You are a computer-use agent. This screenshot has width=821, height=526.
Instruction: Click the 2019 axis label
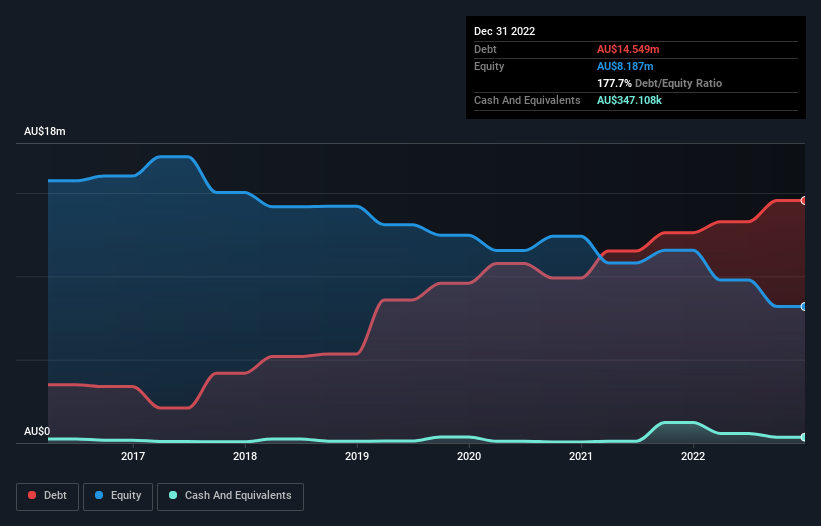point(357,456)
